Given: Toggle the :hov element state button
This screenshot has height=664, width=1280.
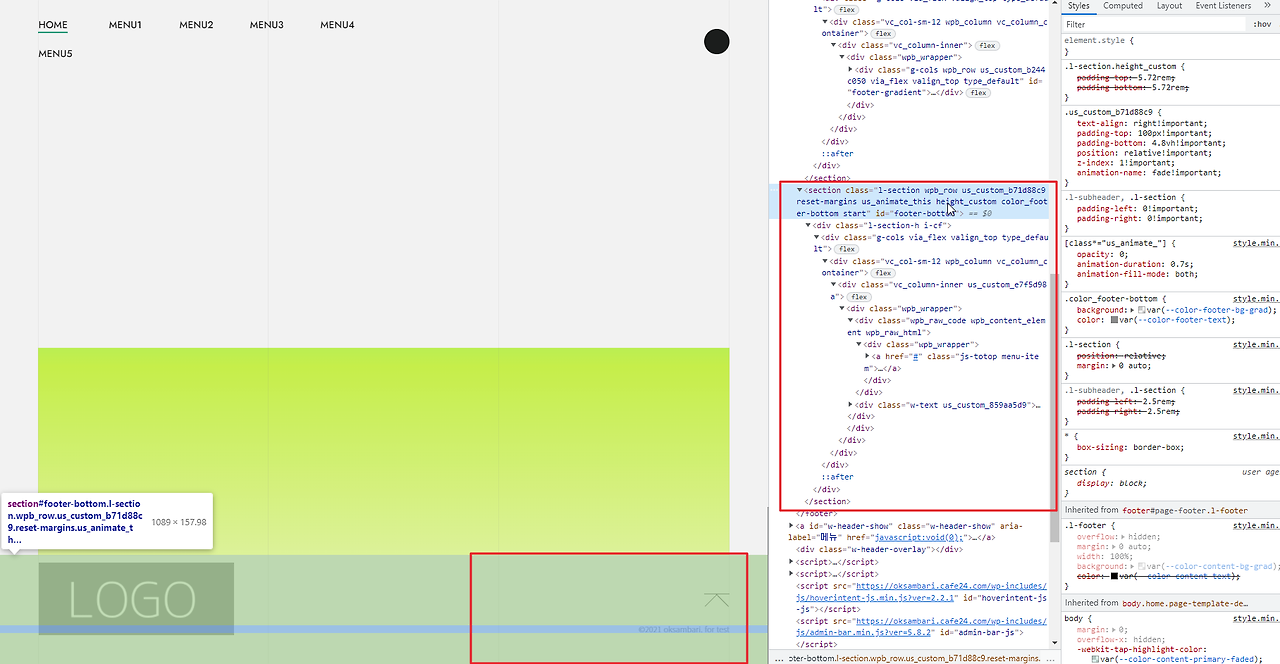Looking at the screenshot, I should (x=1262, y=24).
